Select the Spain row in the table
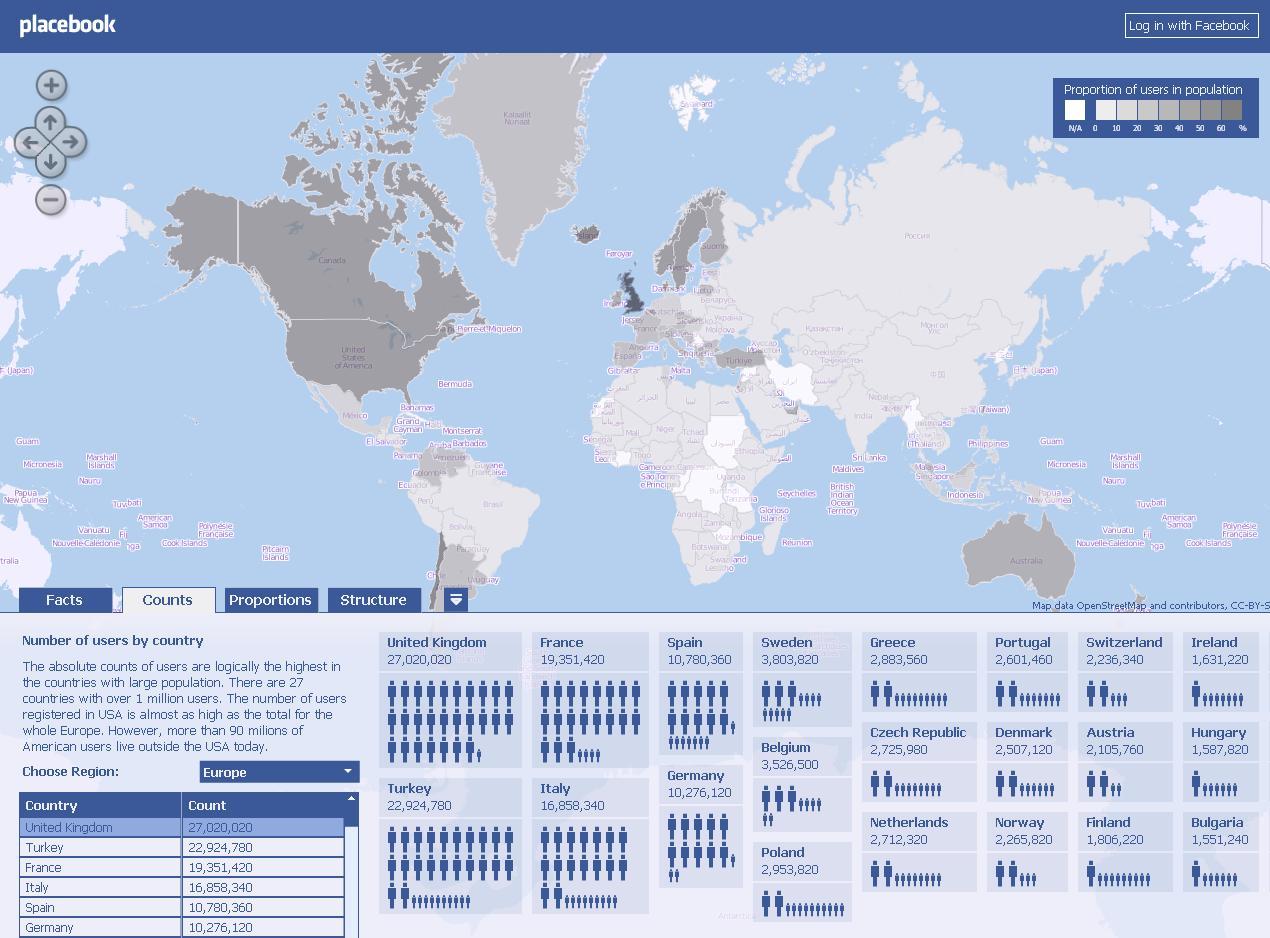 (x=181, y=907)
